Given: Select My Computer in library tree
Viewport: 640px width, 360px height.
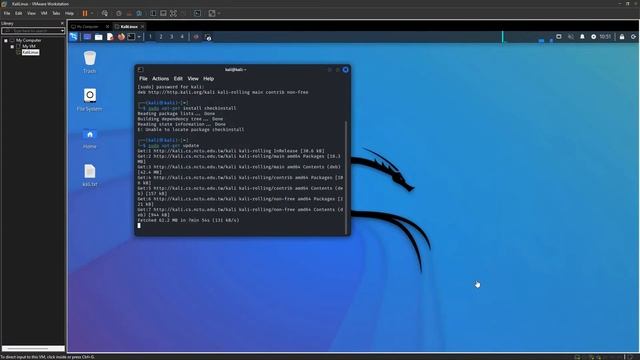Looking at the screenshot, I should [29, 40].
